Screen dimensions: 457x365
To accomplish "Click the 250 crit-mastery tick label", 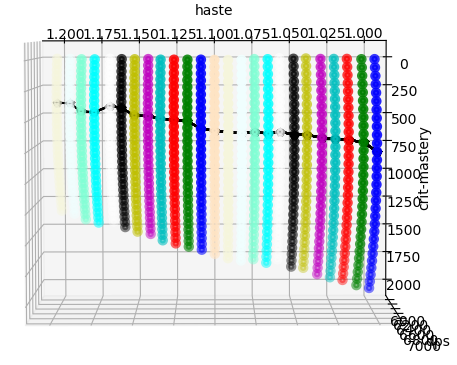I will pyautogui.click(x=404, y=91).
